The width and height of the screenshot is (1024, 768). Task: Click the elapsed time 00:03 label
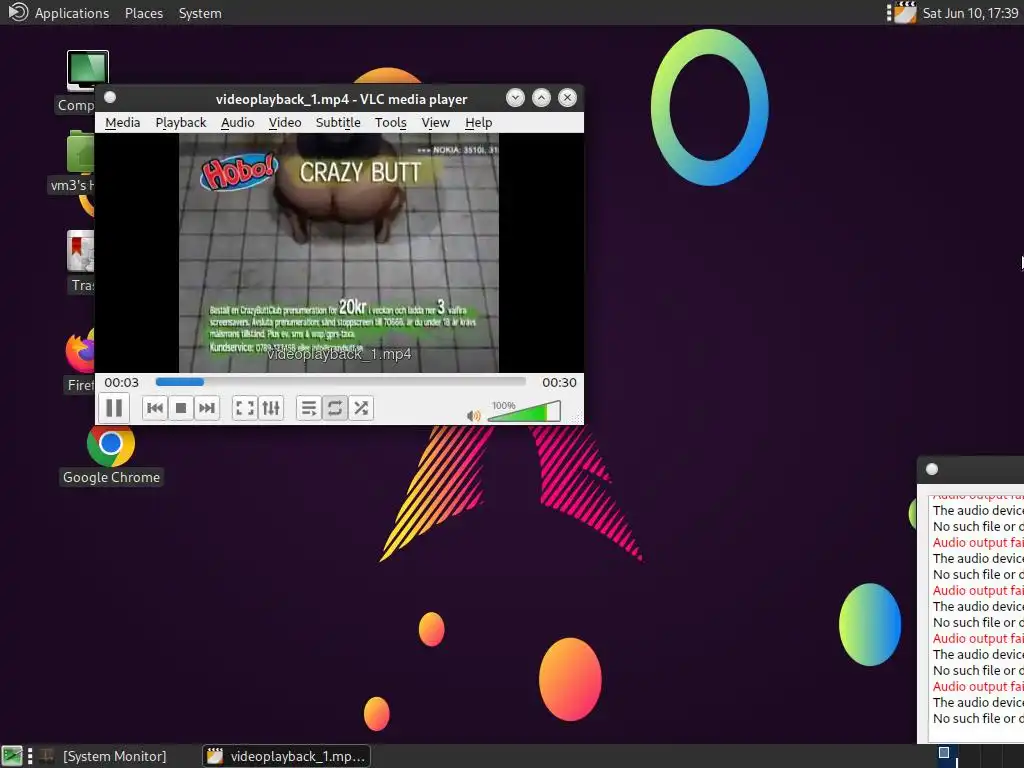121,383
